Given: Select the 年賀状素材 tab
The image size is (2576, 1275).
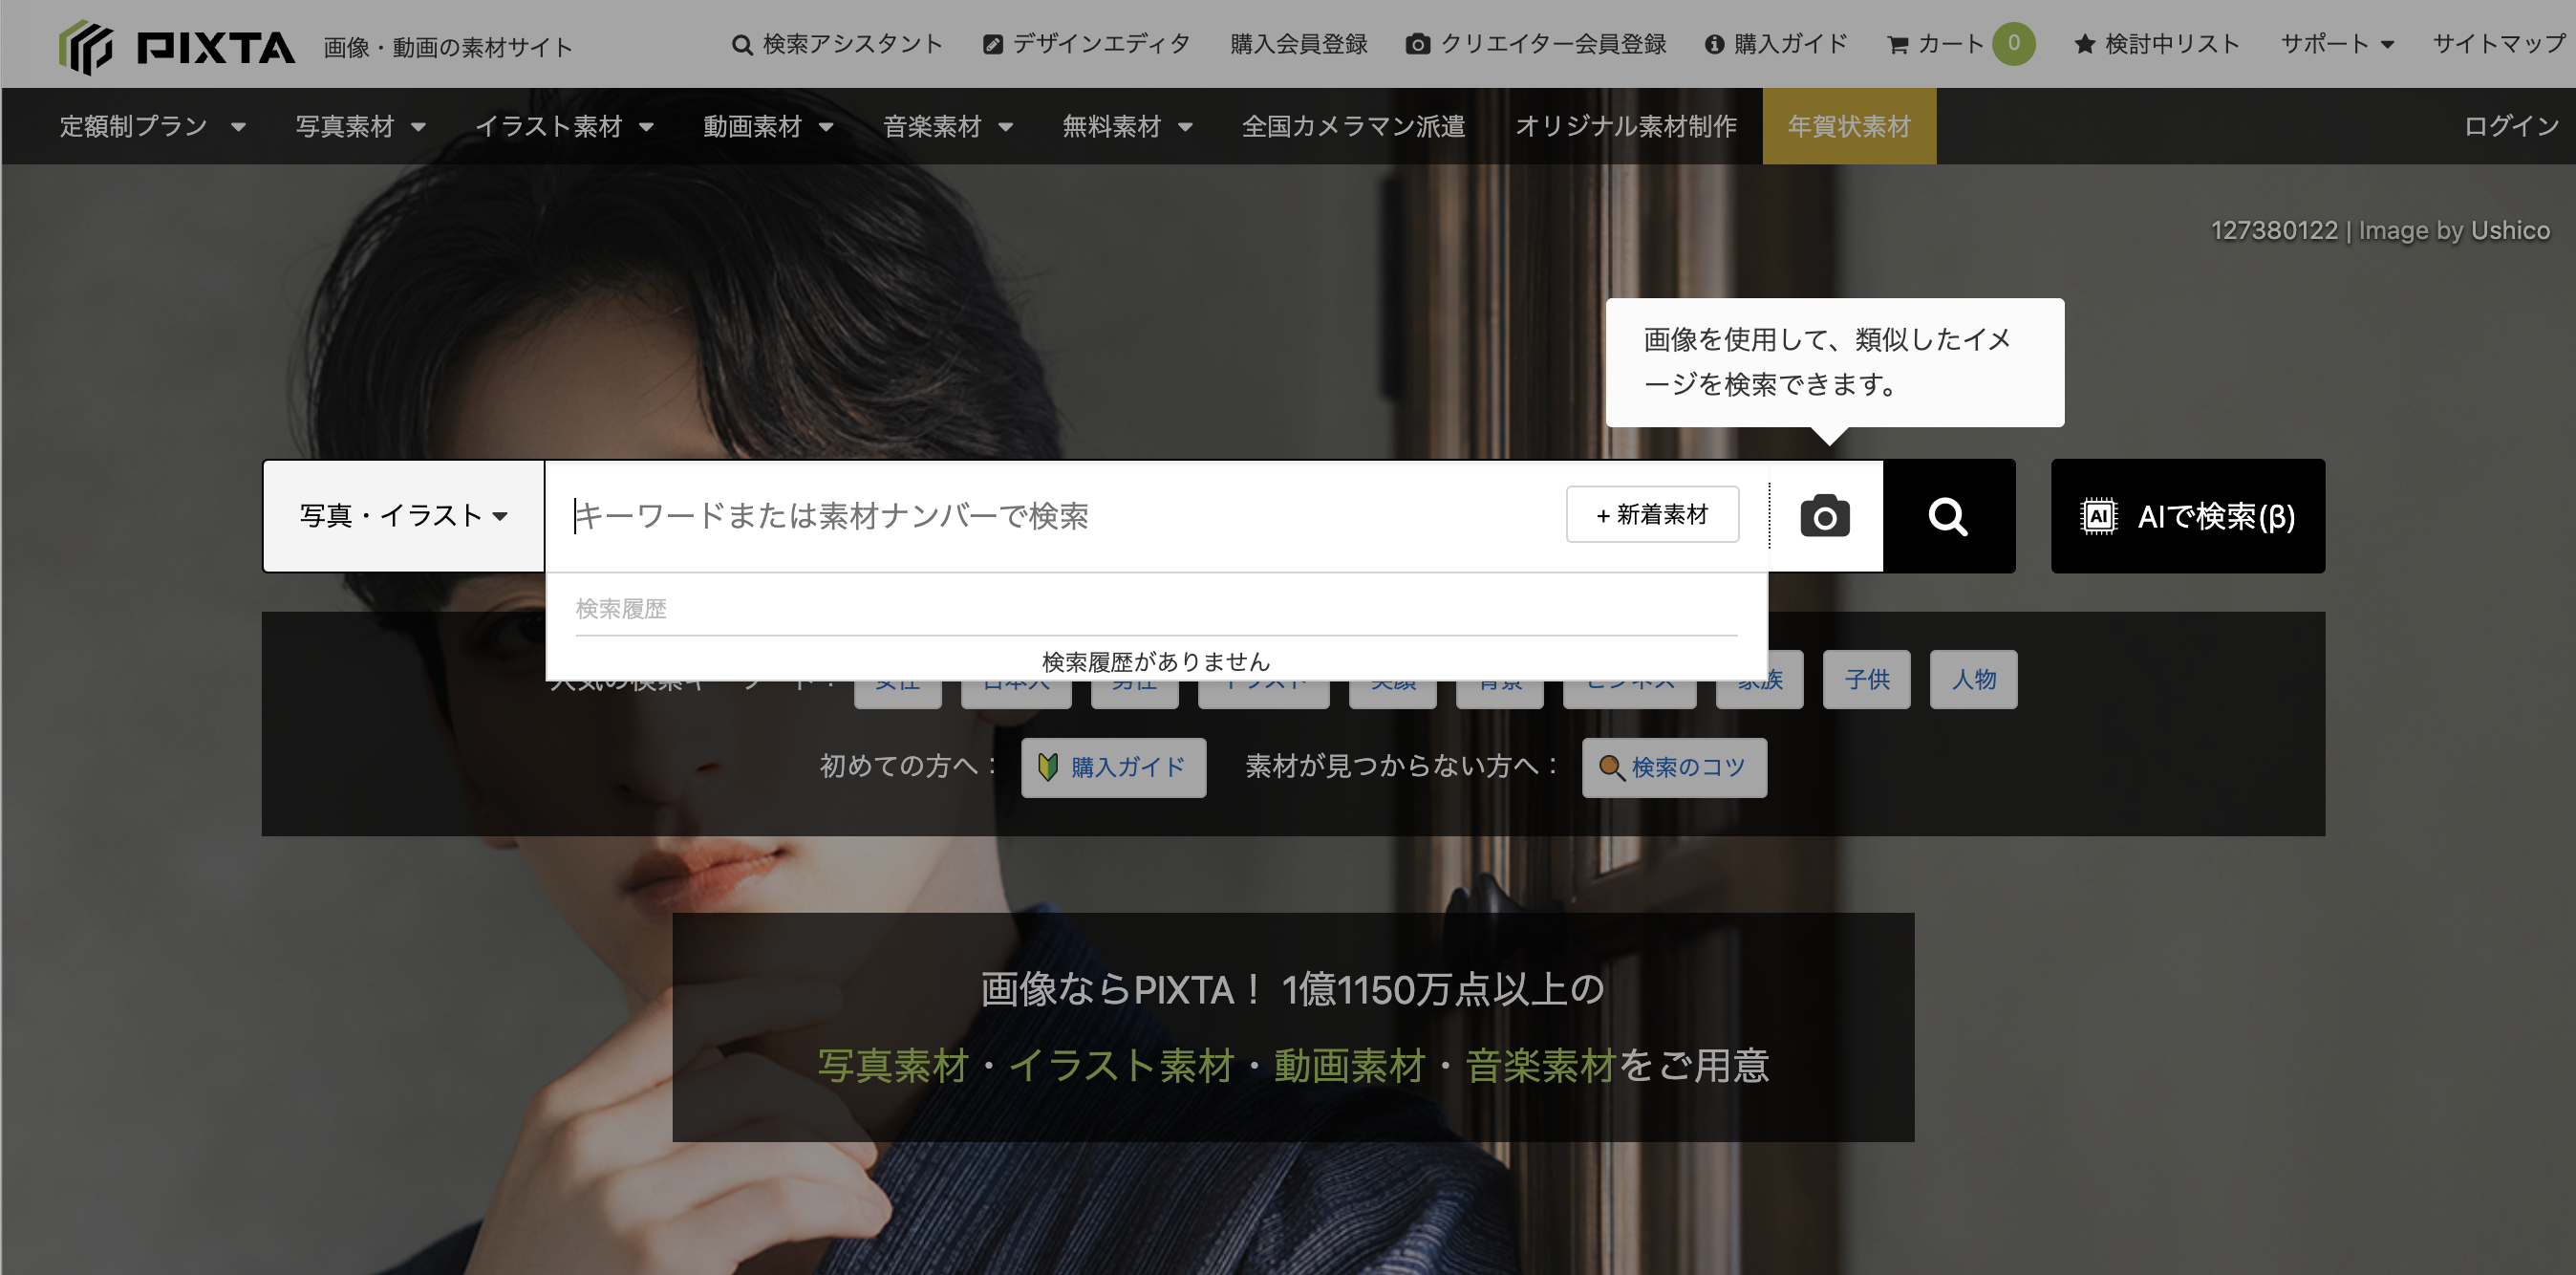Looking at the screenshot, I should [x=1848, y=126].
